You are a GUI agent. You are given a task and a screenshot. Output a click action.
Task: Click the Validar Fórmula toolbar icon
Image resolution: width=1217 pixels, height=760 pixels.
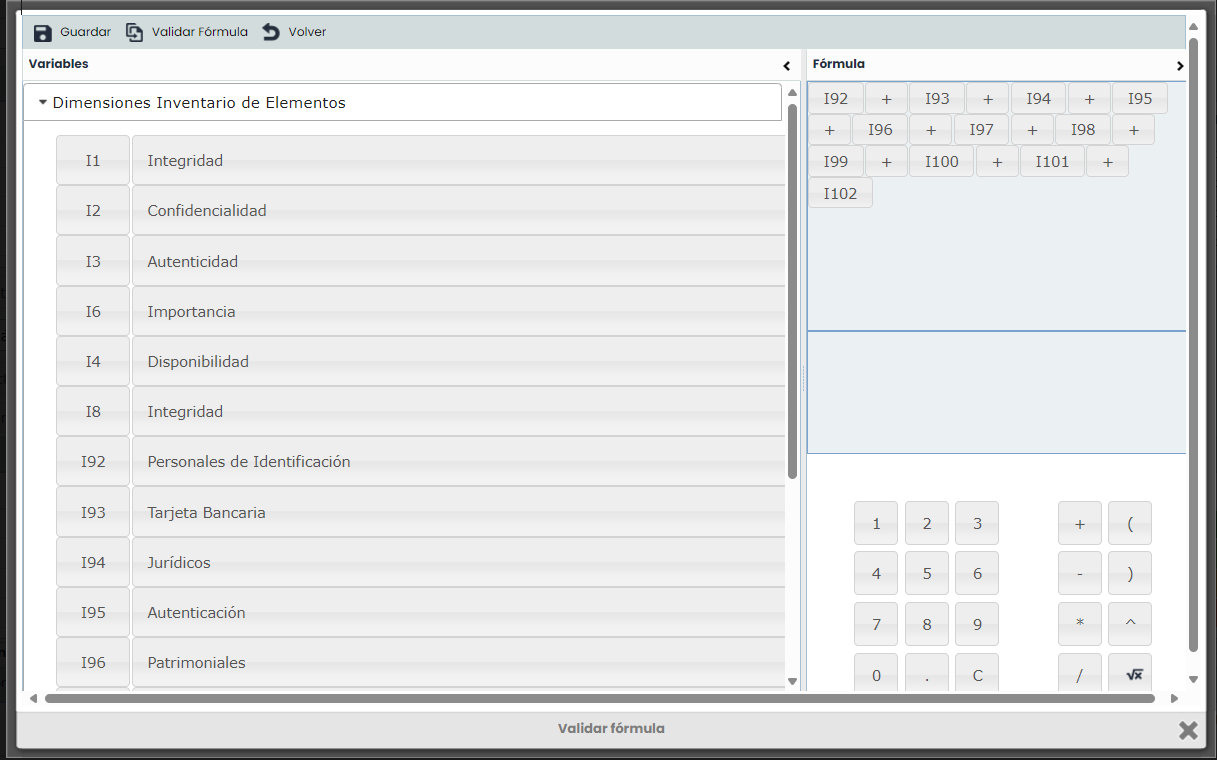pyautogui.click(x=135, y=33)
